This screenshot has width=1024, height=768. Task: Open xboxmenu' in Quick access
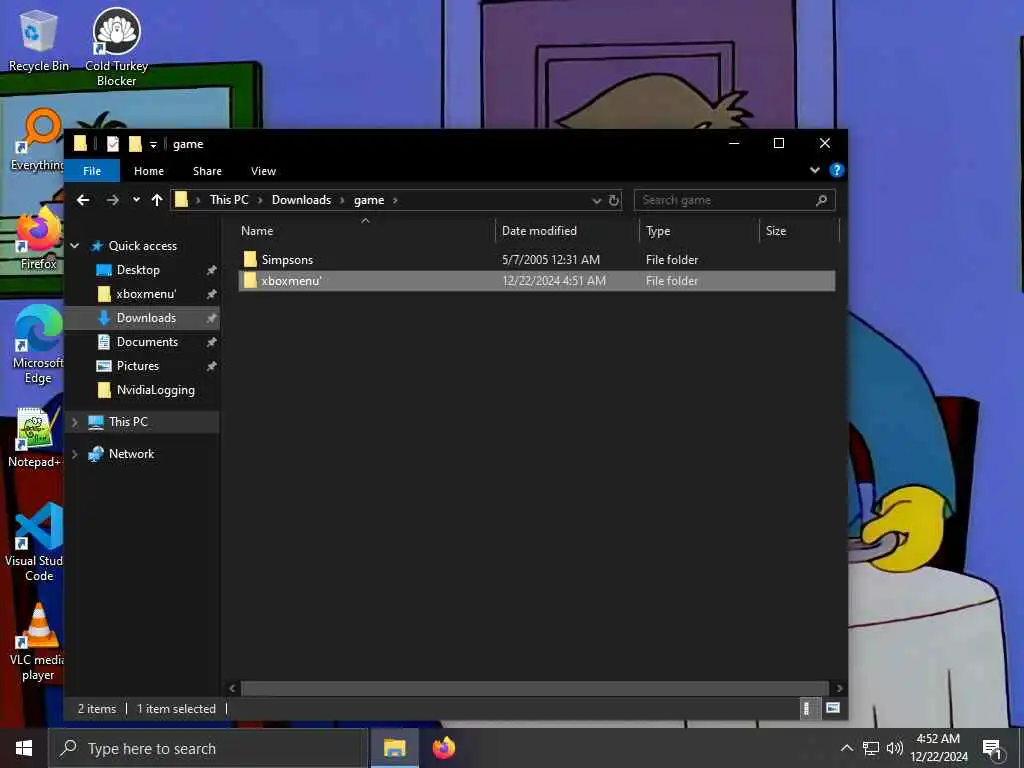click(x=146, y=294)
